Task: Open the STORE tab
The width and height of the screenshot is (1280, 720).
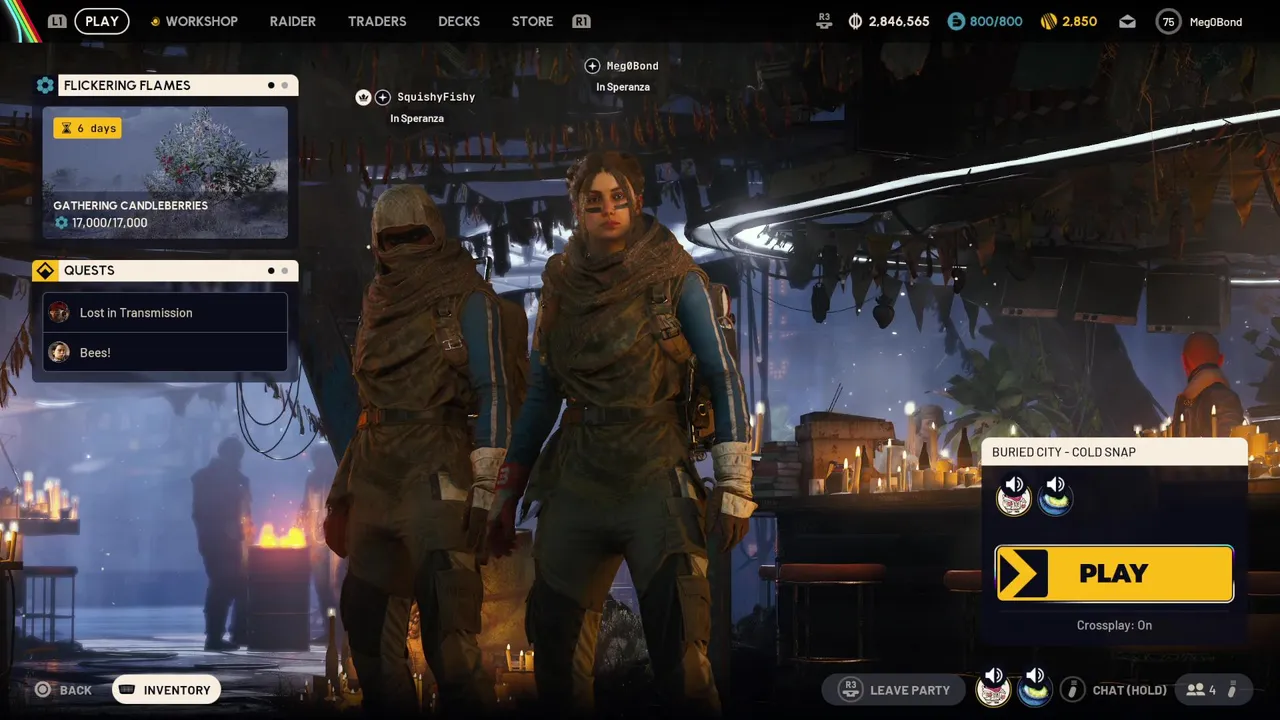Action: click(x=532, y=21)
